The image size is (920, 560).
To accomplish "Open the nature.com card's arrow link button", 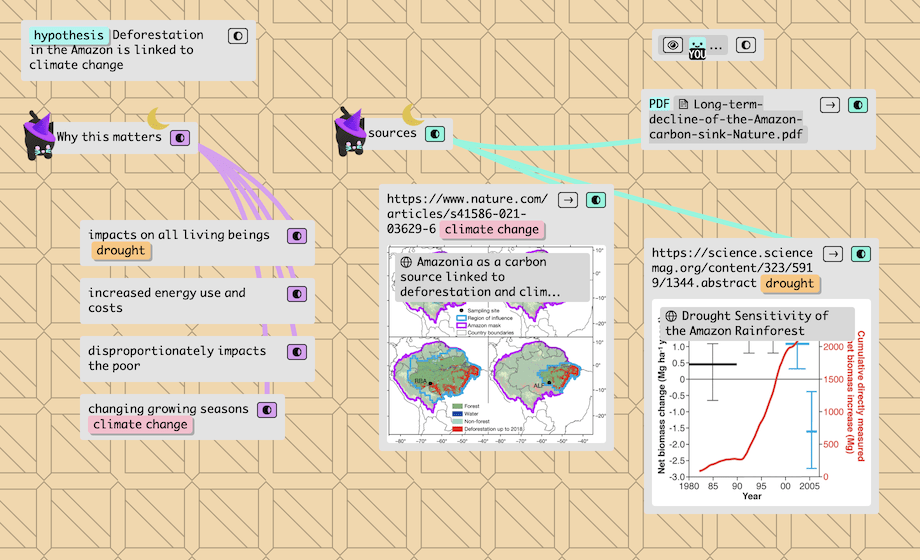I will point(567,200).
